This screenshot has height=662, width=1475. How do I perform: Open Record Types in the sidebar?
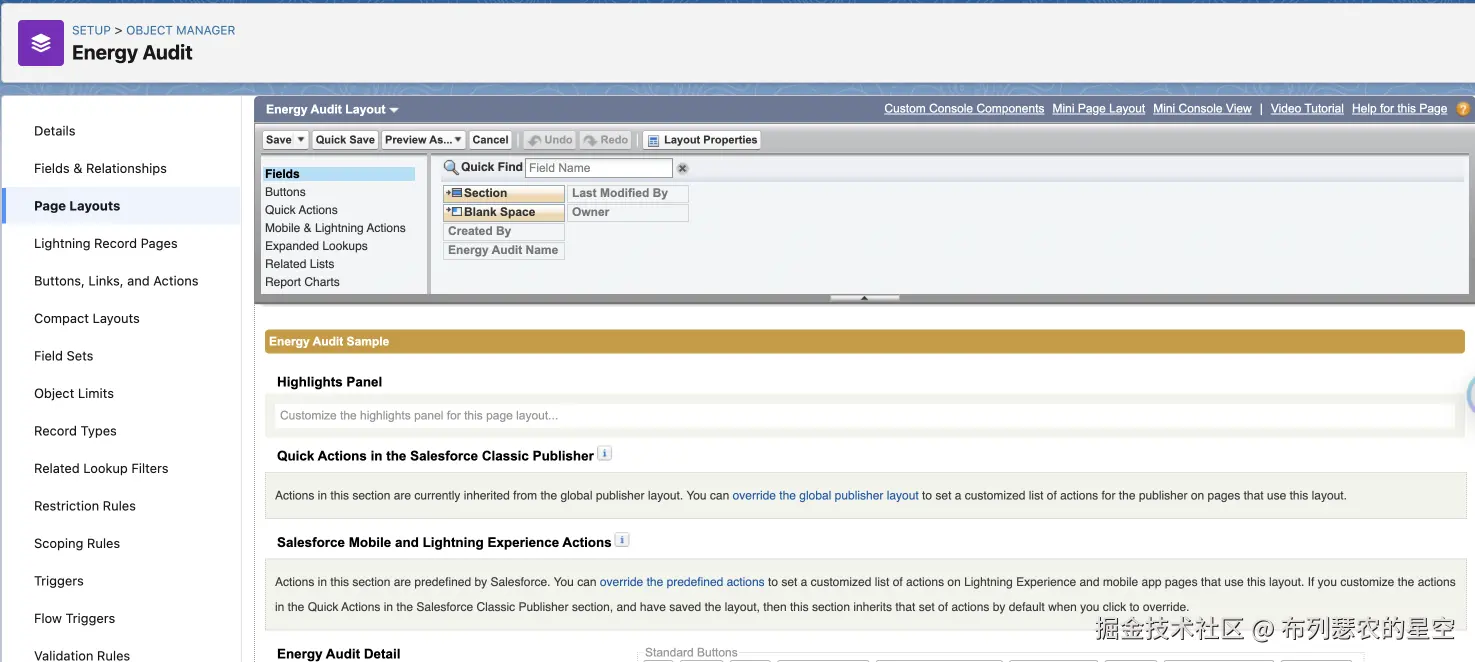[75, 431]
